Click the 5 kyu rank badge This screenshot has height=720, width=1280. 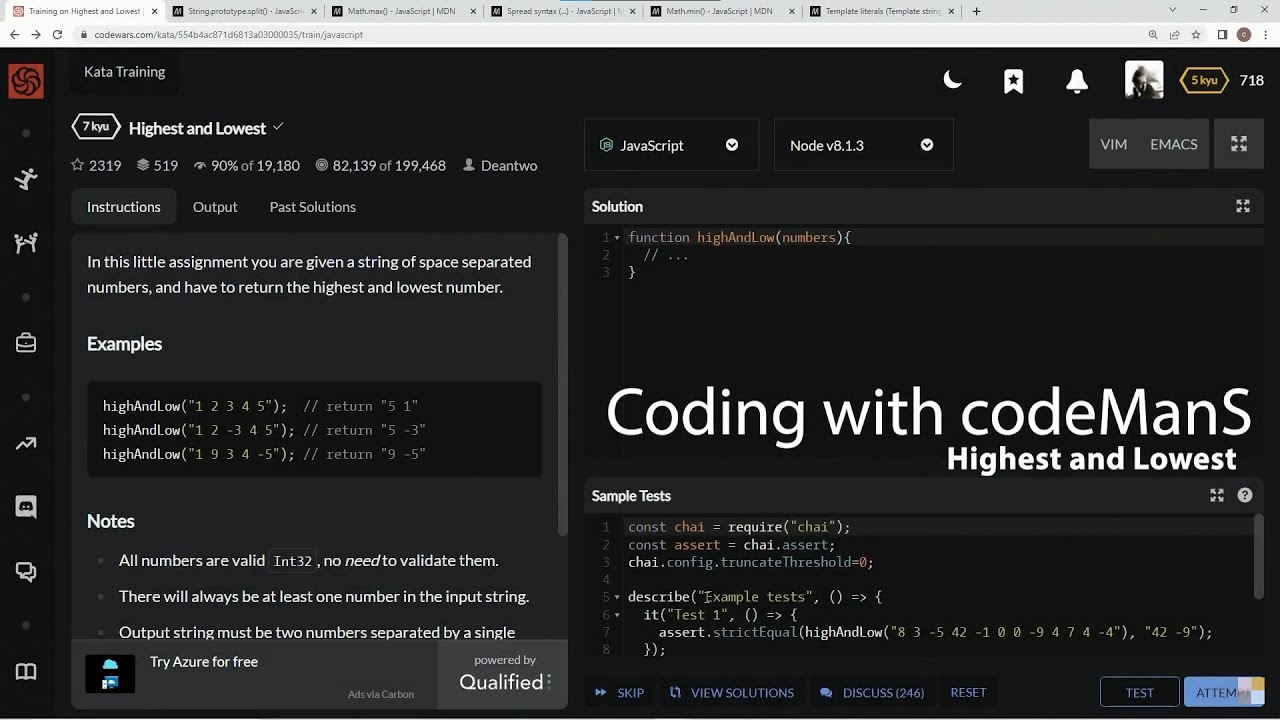pos(1204,80)
